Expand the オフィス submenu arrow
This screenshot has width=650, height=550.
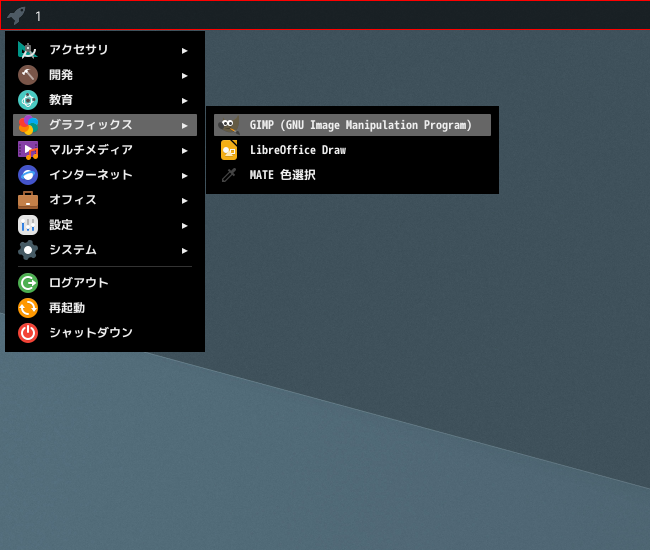(x=184, y=201)
